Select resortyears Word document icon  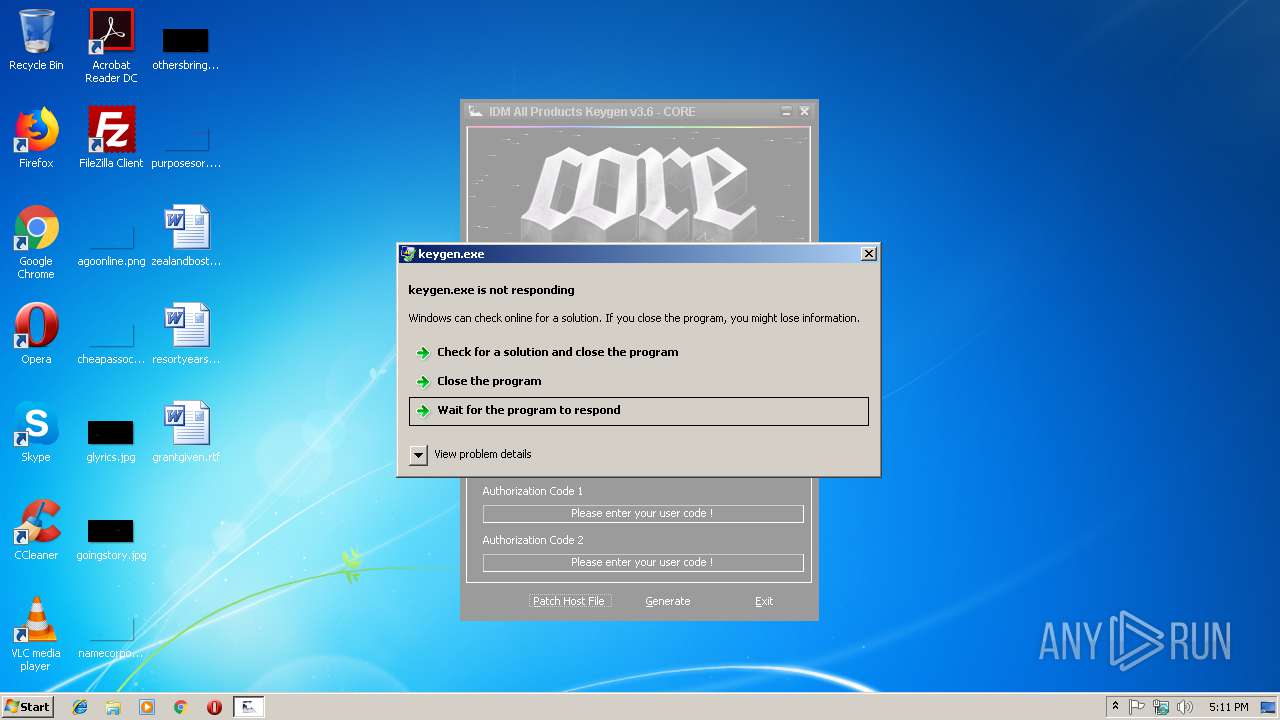click(186, 334)
